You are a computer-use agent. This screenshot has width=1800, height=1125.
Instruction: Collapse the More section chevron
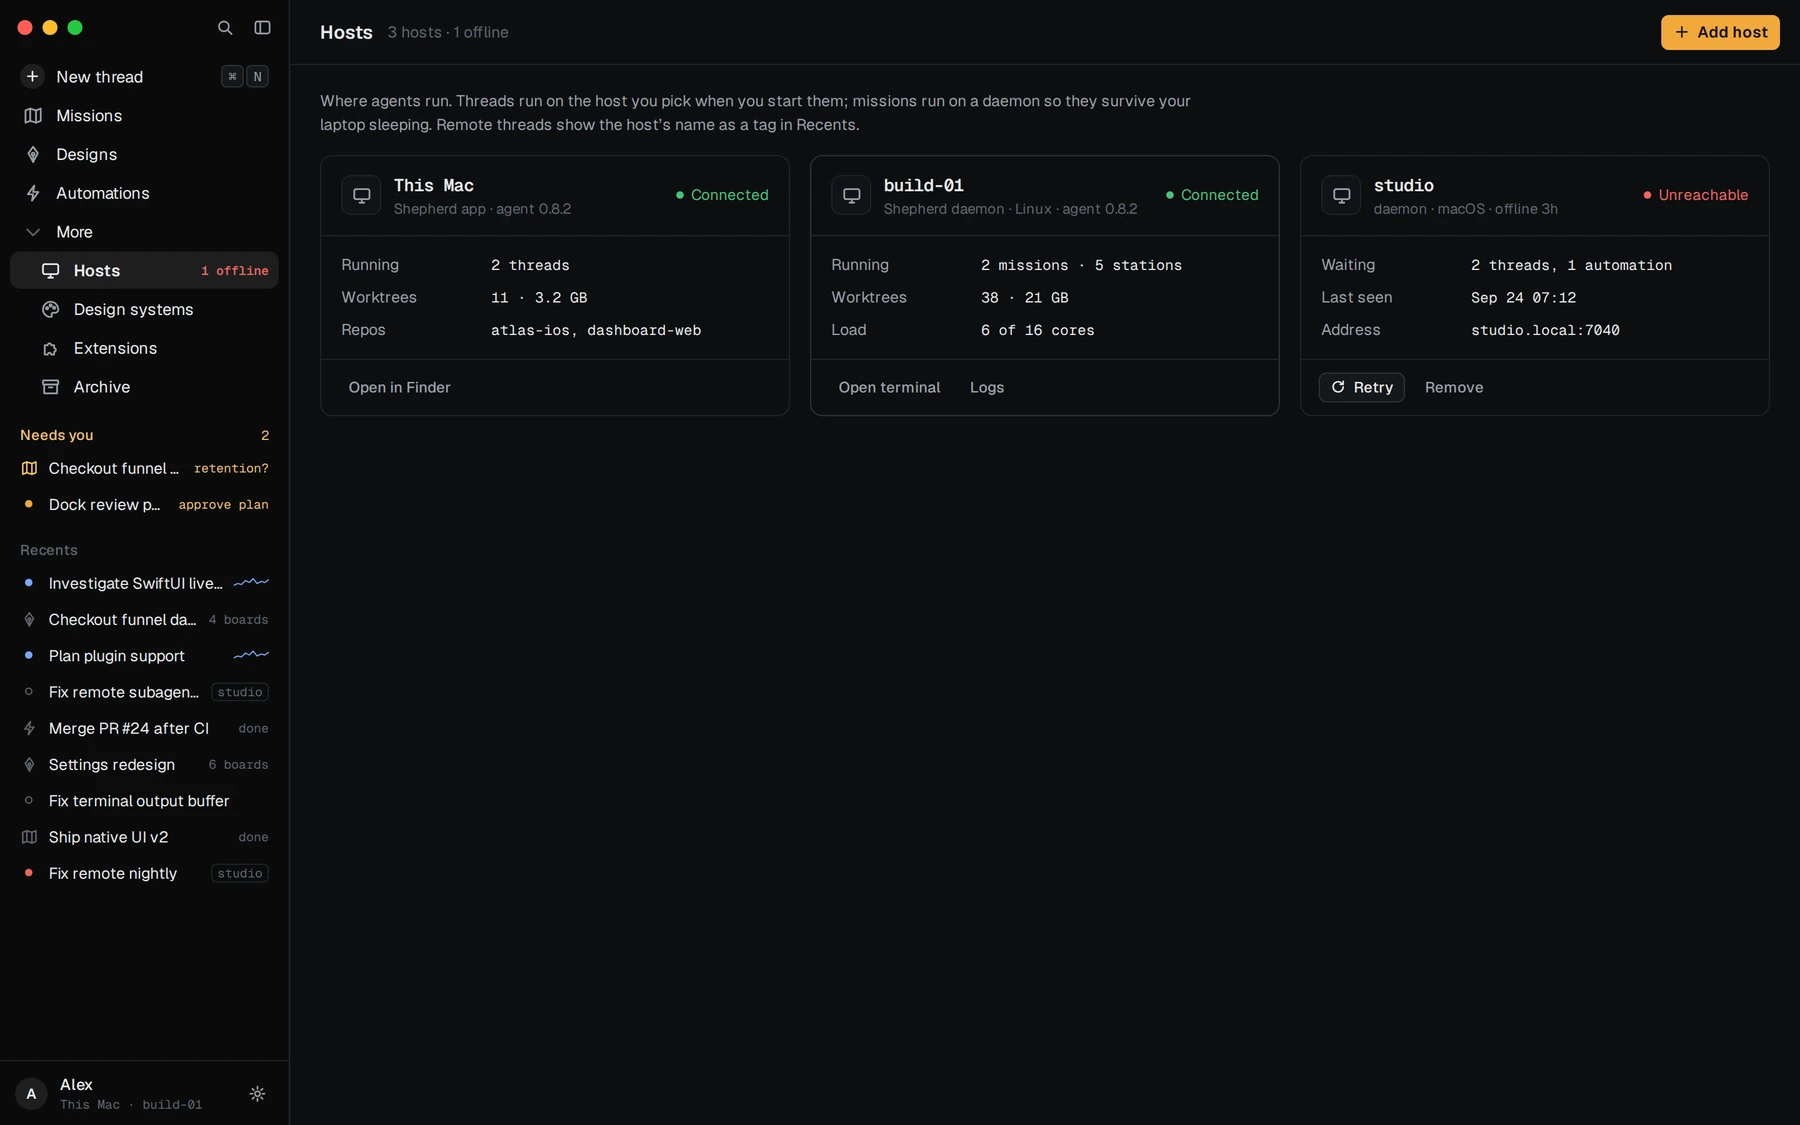[33, 232]
